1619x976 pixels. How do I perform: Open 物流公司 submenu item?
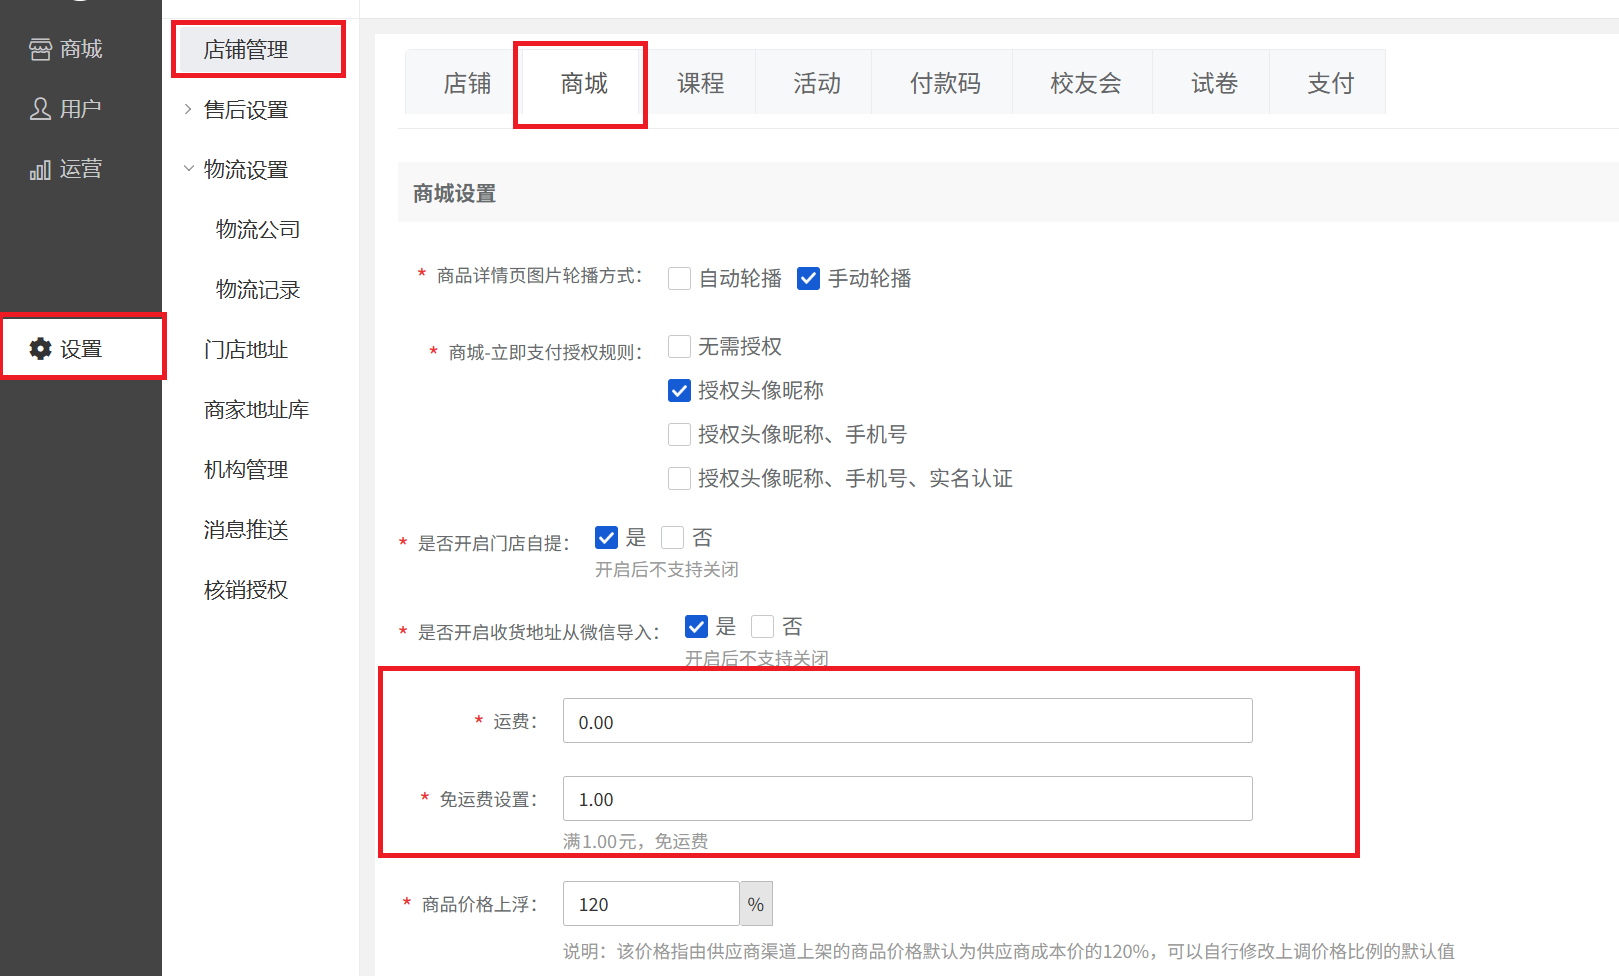click(x=258, y=230)
